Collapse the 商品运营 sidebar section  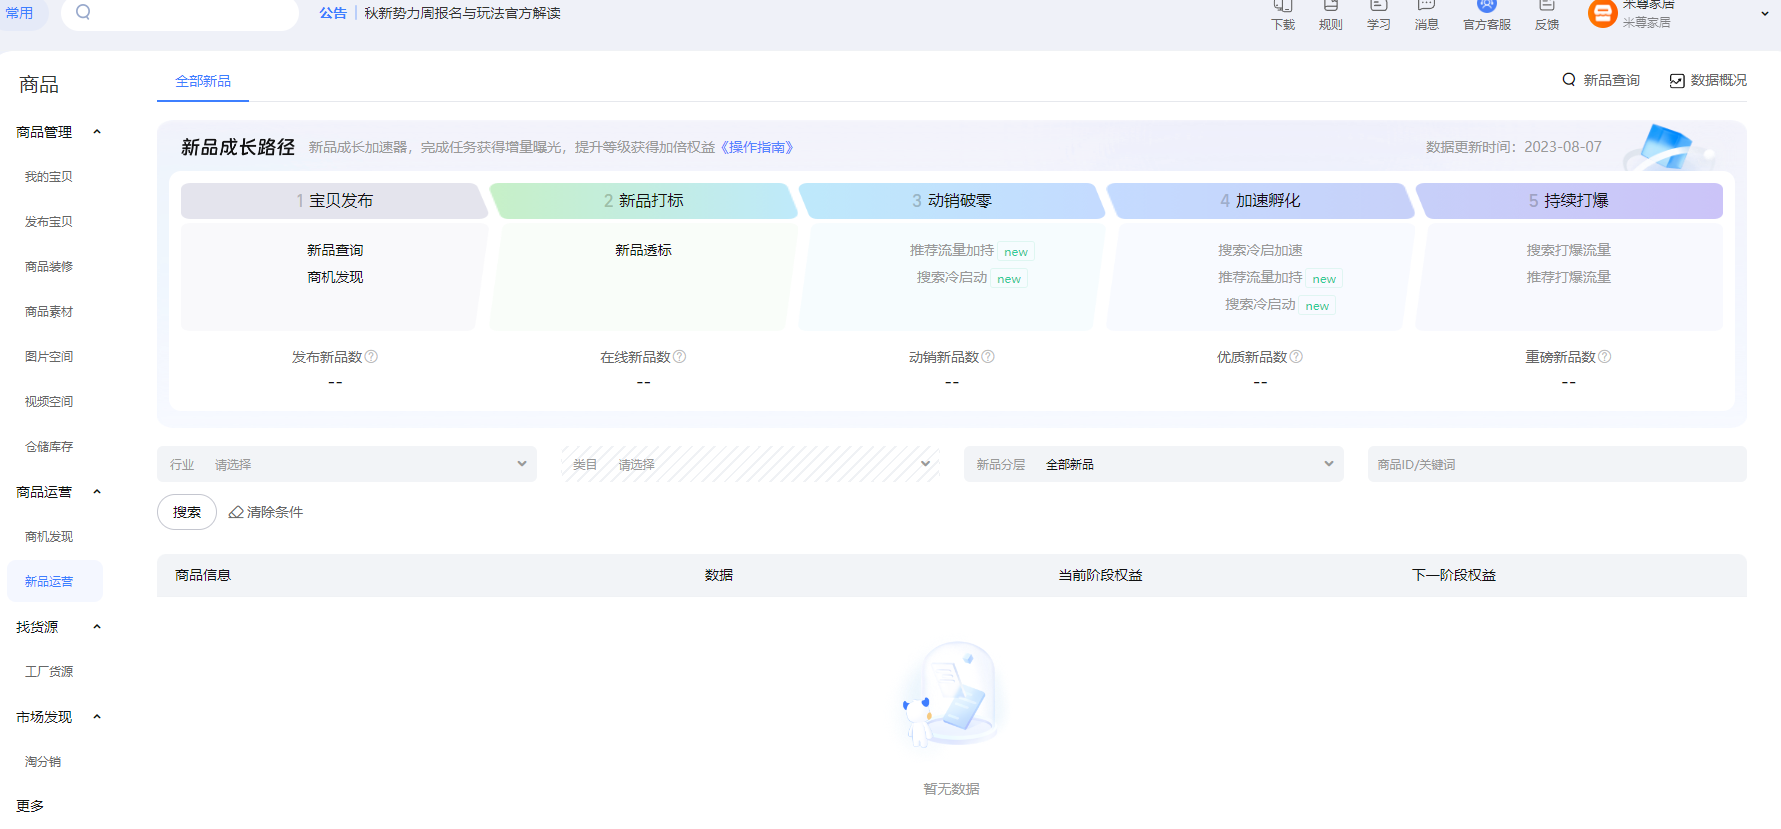point(97,492)
